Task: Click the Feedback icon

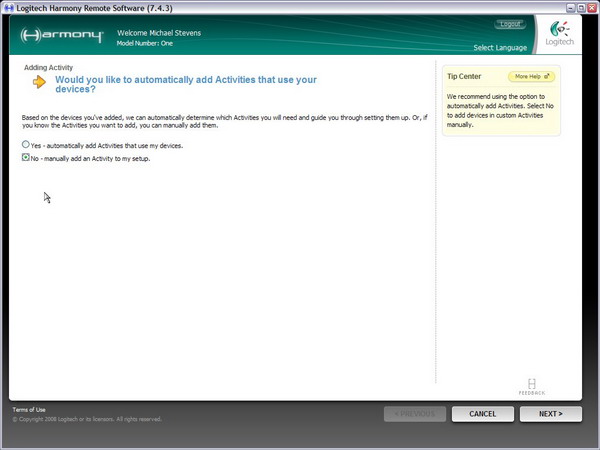Action: coord(532,387)
